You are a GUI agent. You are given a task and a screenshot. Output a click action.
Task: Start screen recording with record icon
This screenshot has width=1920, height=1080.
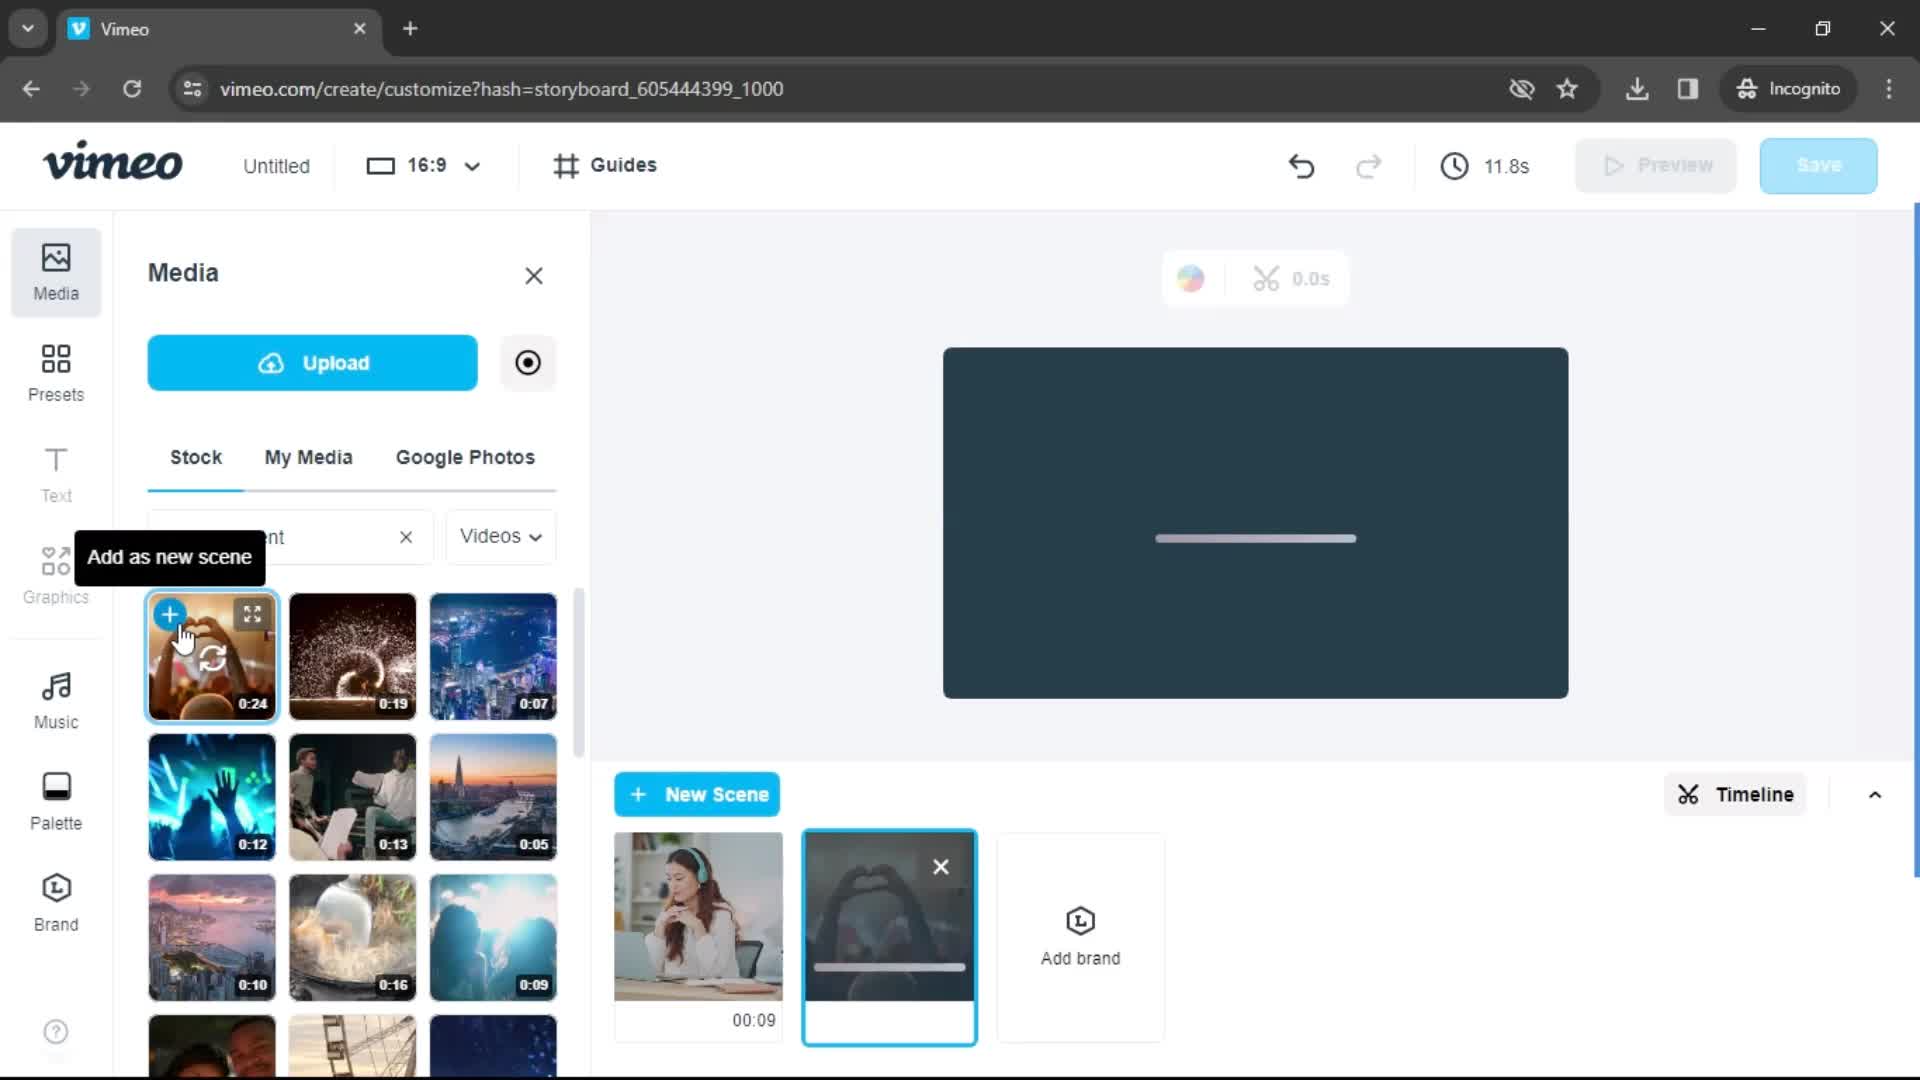click(x=528, y=362)
